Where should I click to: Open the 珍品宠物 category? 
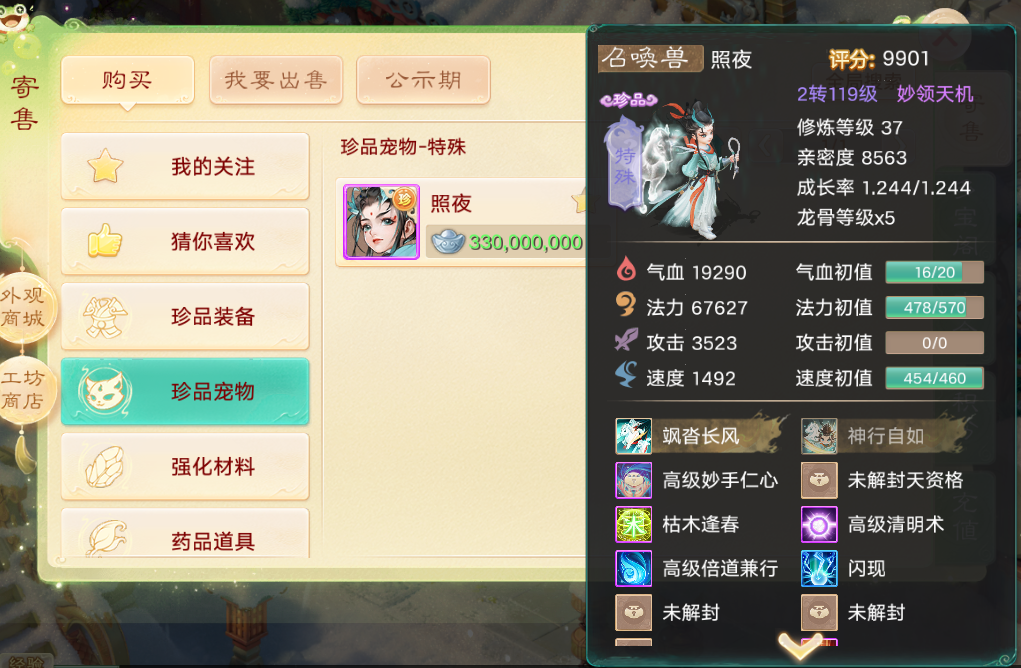185,391
